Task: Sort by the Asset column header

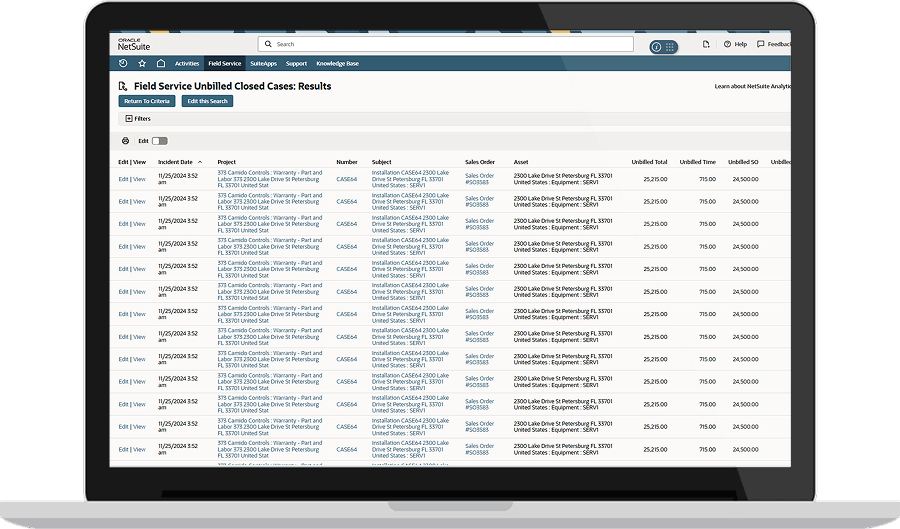Action: [521, 162]
